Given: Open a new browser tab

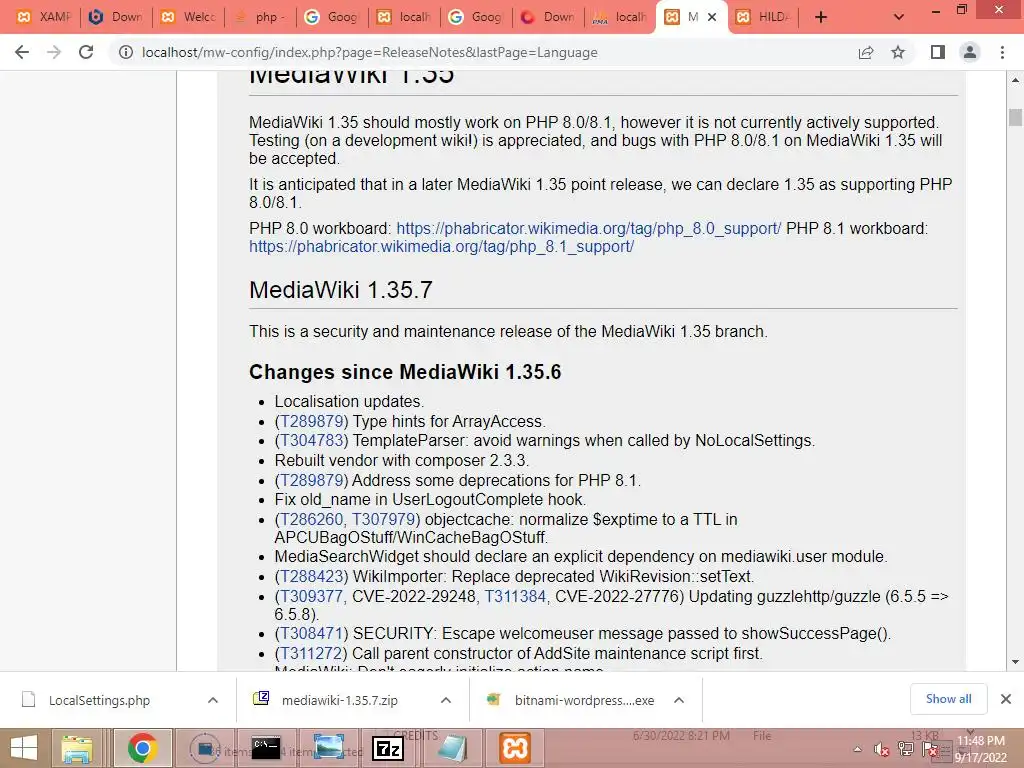Looking at the screenshot, I should tap(821, 17).
